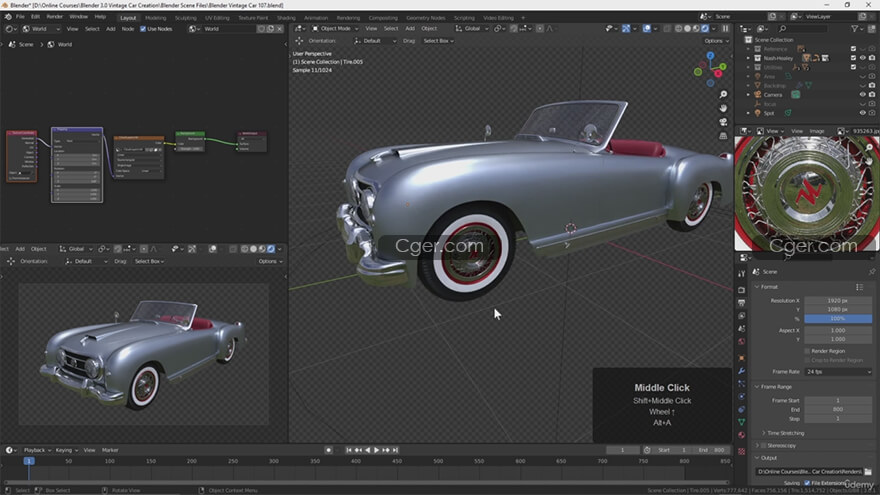Open the File menu

20,17
